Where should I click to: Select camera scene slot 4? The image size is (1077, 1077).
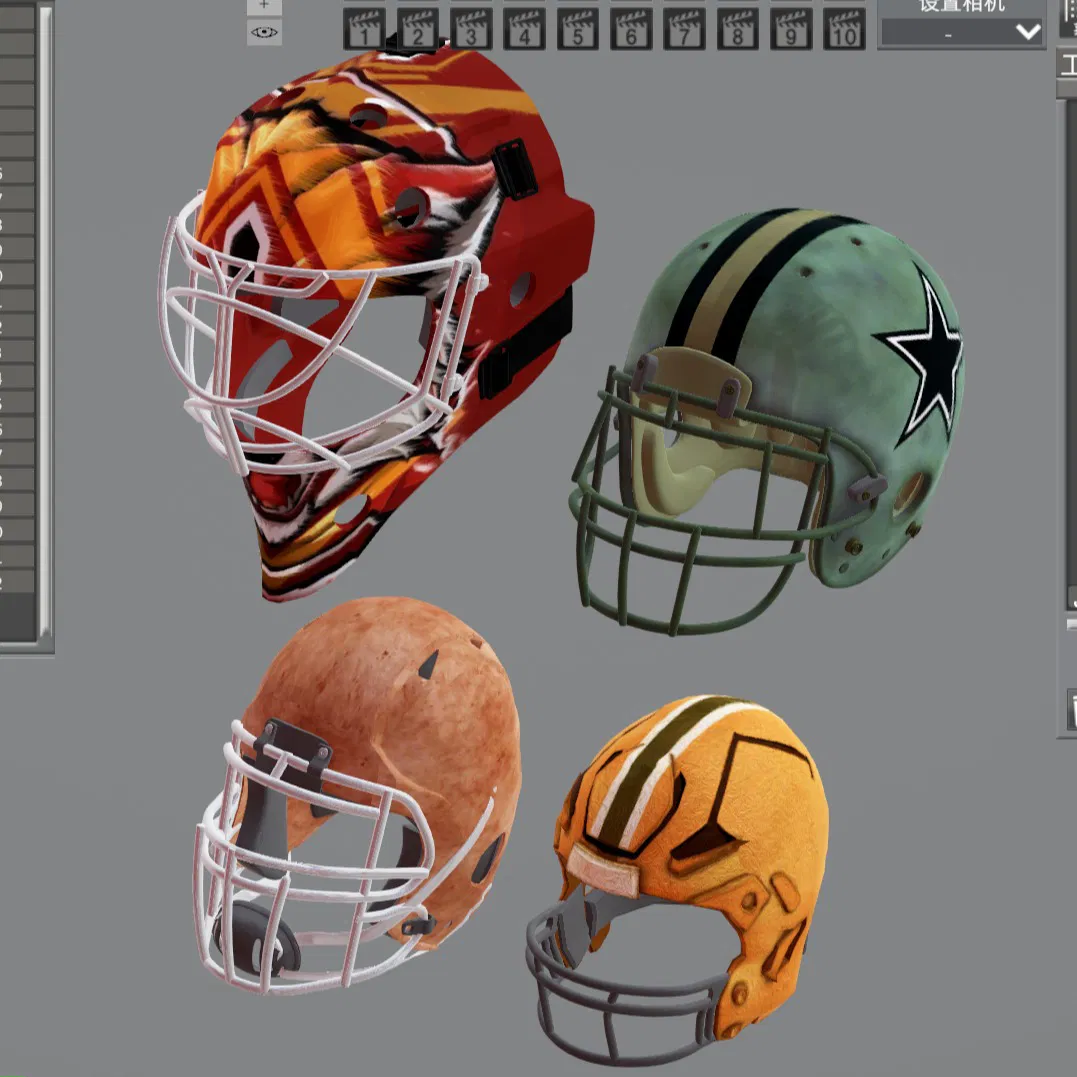[524, 30]
